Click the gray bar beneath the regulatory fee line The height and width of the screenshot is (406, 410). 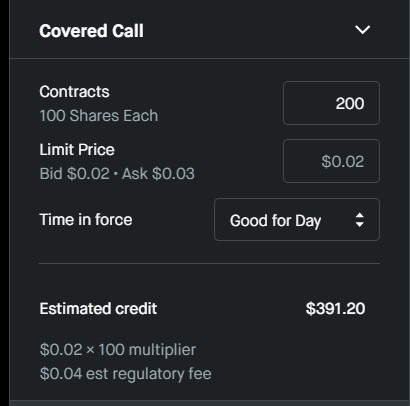[x=210, y=403]
